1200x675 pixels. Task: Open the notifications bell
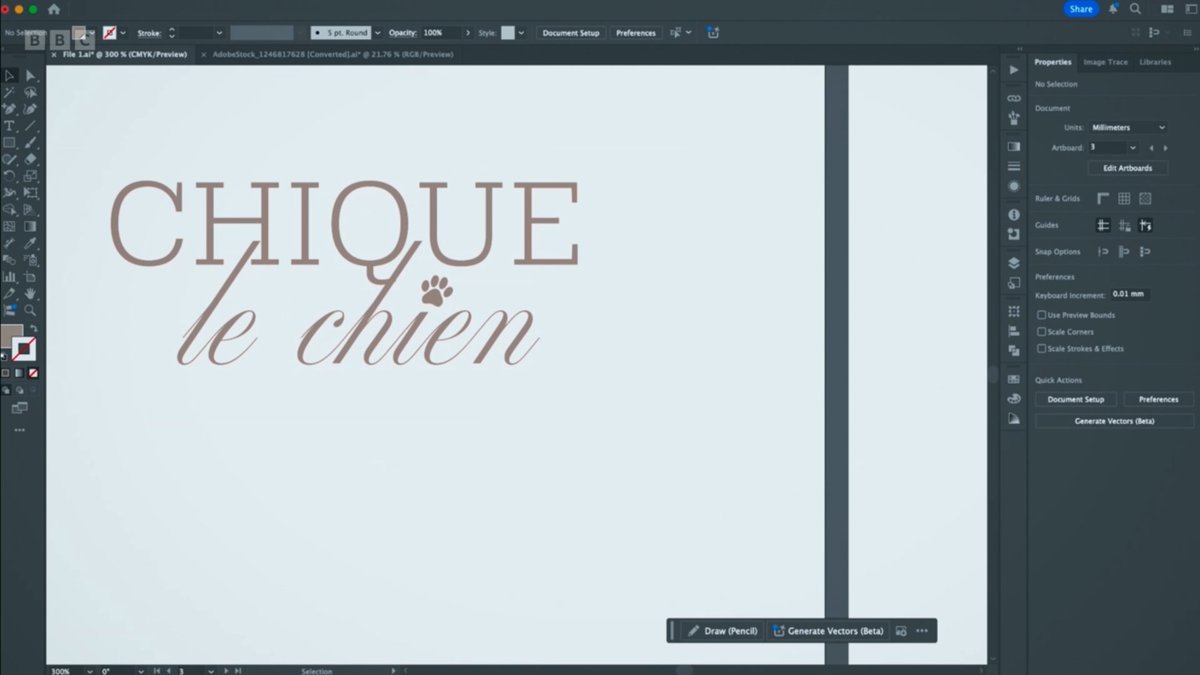point(1113,9)
